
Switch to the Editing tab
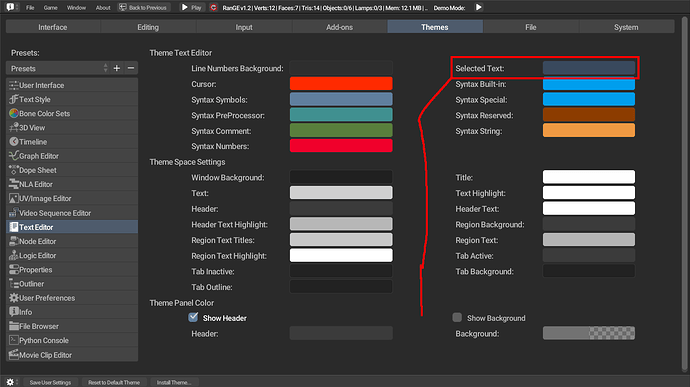point(148,27)
